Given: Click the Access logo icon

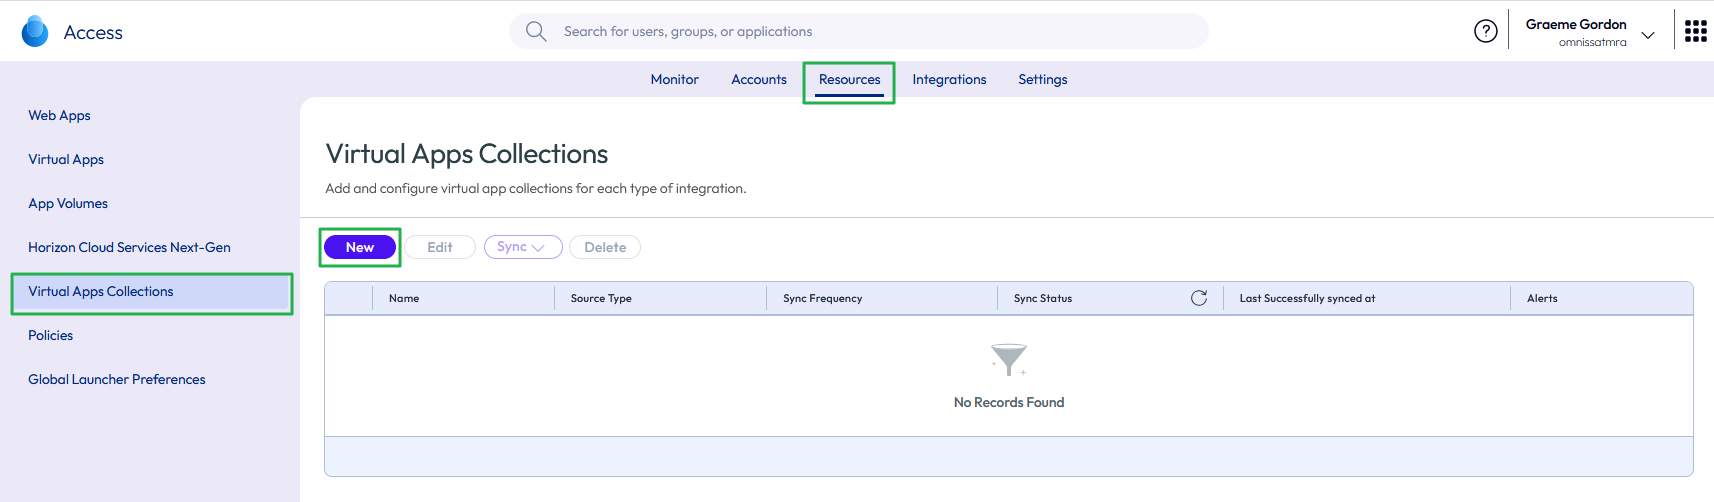Looking at the screenshot, I should click(35, 32).
